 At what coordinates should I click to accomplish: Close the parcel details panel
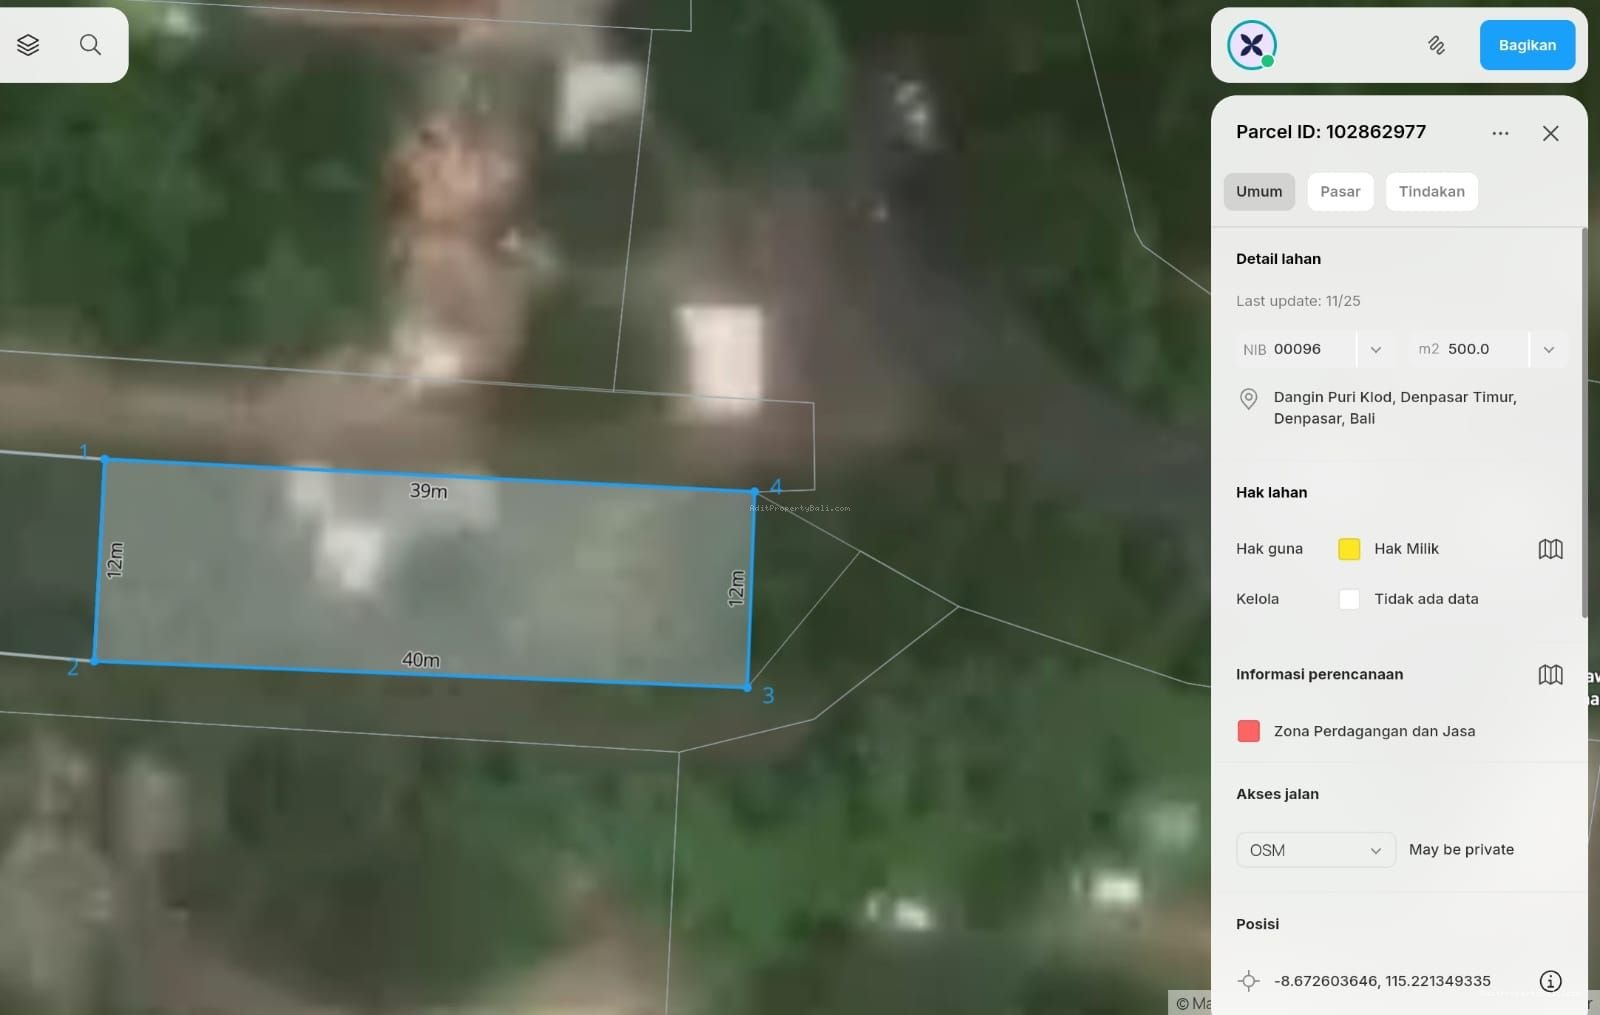coord(1550,133)
